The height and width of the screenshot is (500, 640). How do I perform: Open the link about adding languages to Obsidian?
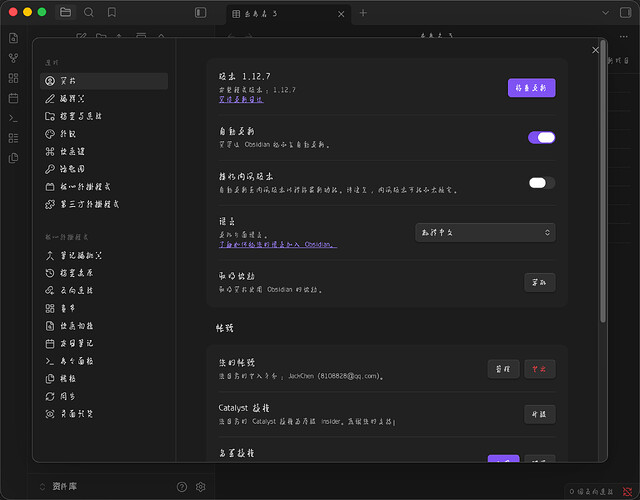(278, 244)
